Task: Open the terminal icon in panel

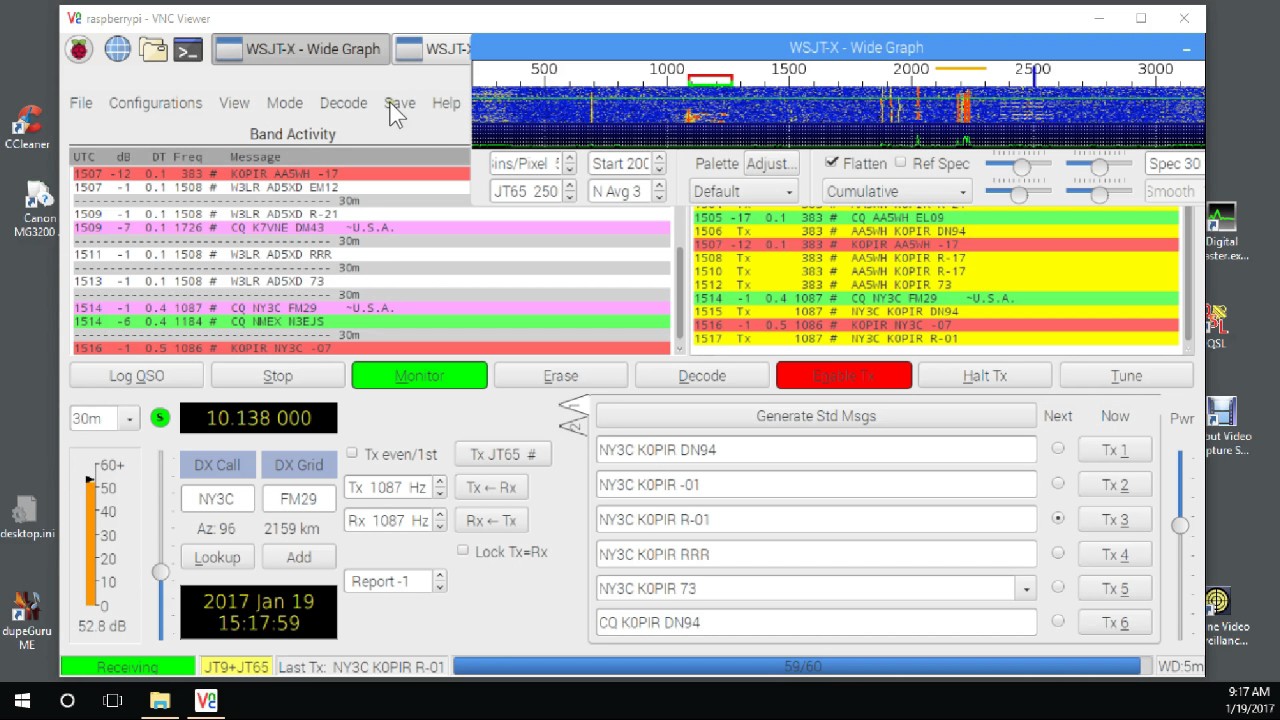Action: click(188, 49)
